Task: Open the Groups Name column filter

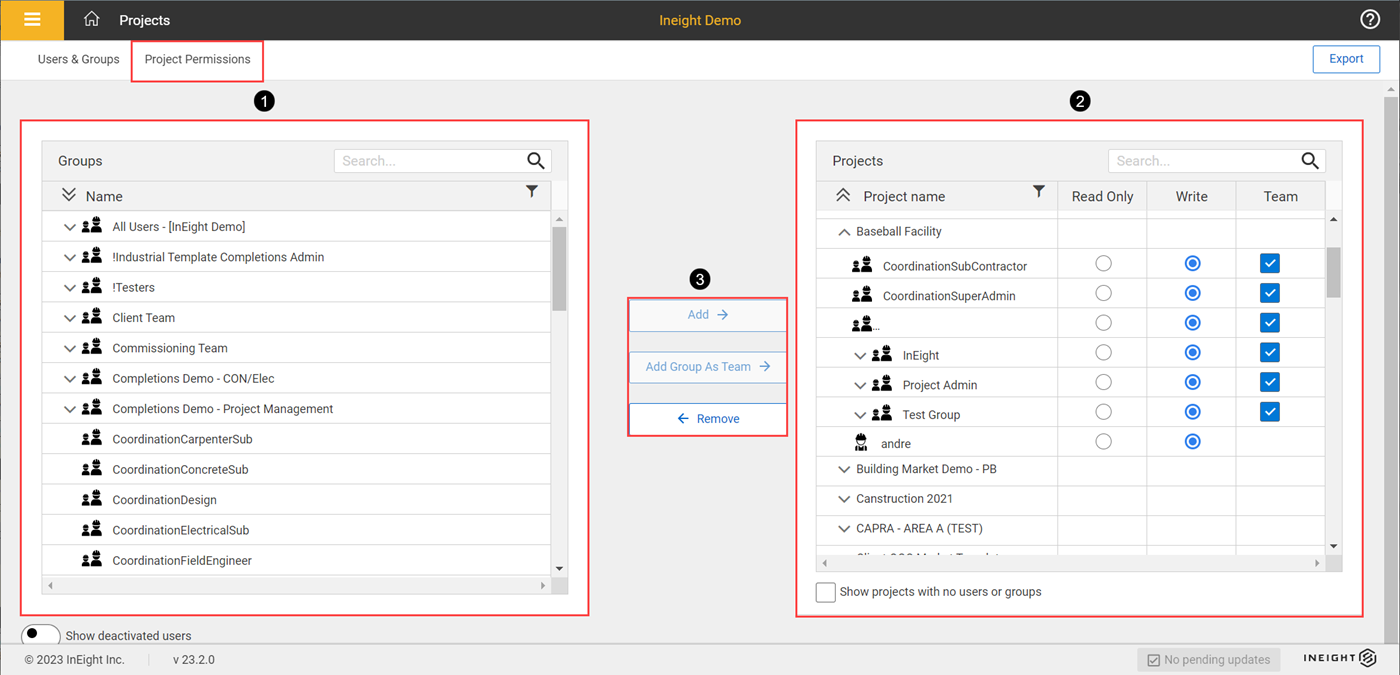Action: click(x=532, y=192)
